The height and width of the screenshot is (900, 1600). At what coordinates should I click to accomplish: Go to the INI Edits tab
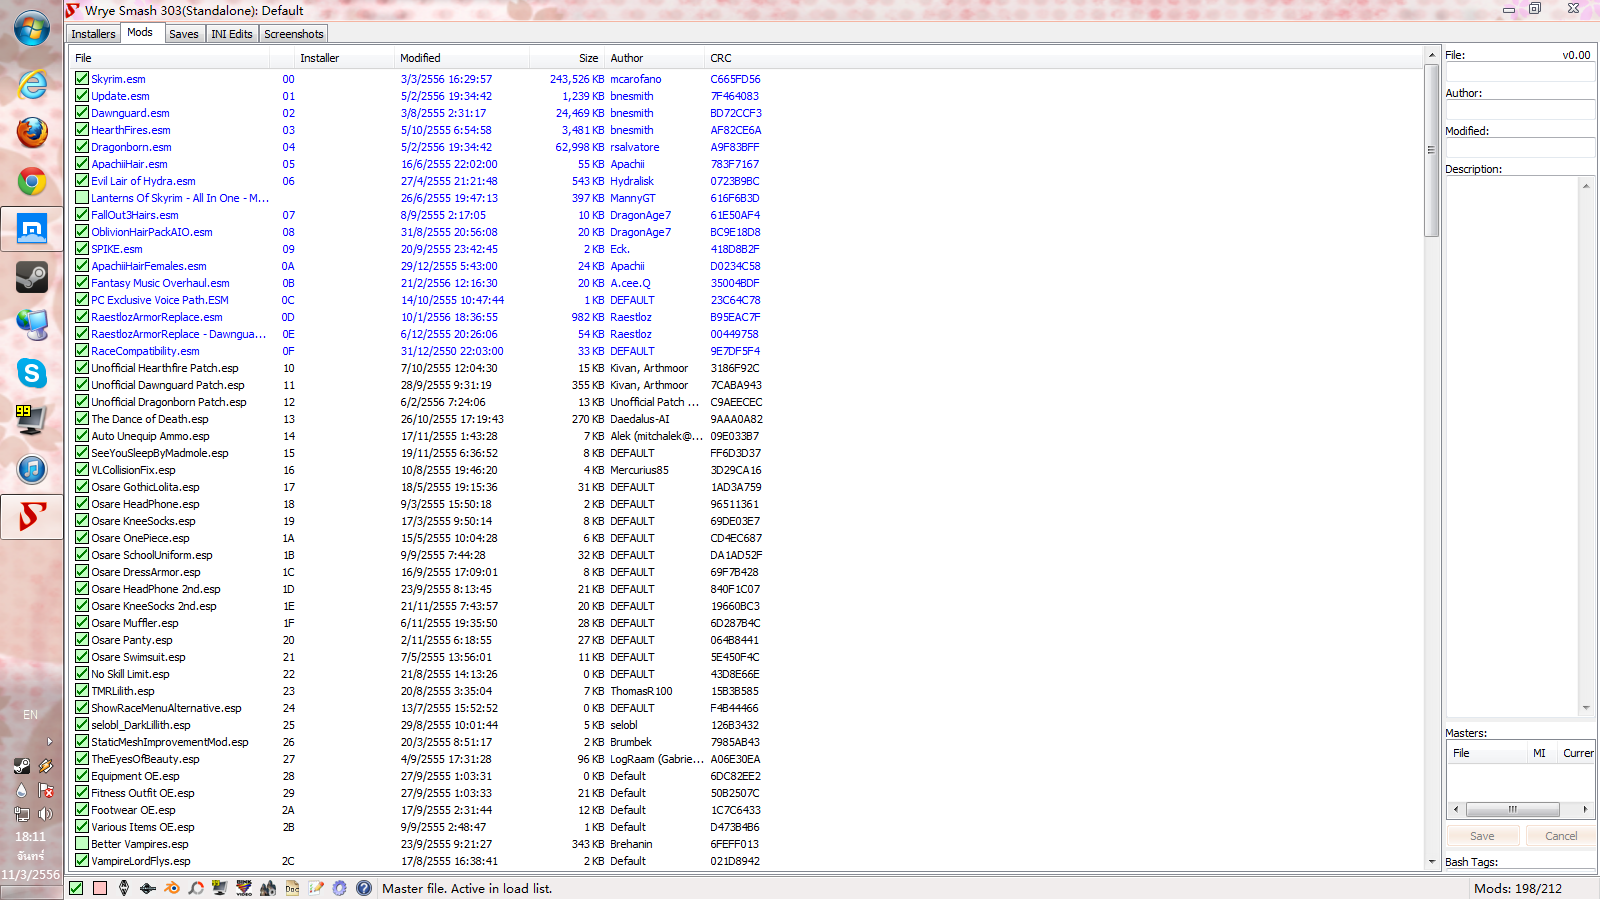pyautogui.click(x=232, y=34)
